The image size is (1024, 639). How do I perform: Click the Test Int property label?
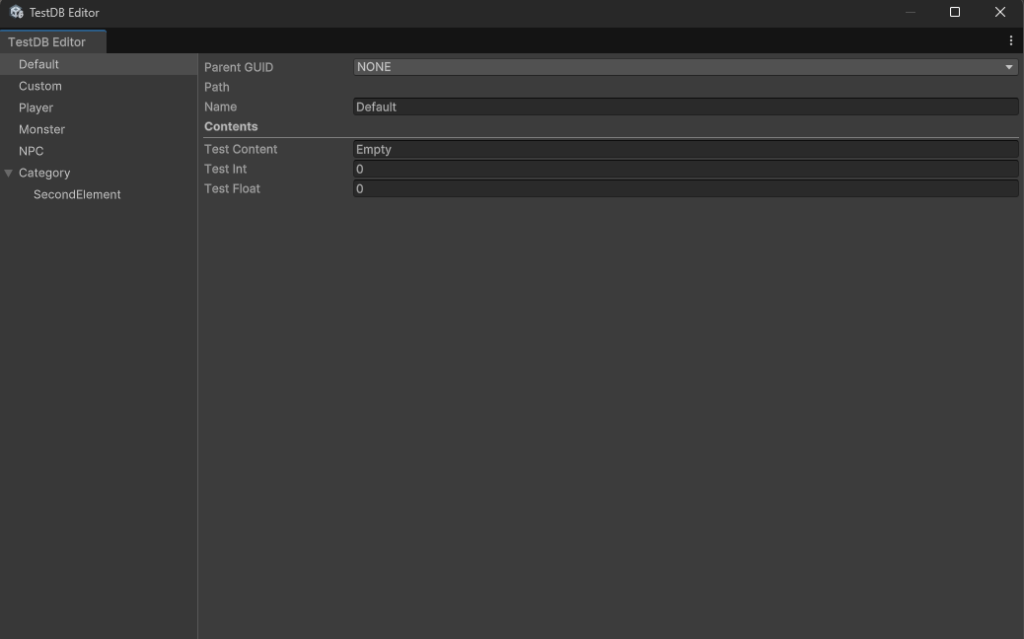(226, 169)
